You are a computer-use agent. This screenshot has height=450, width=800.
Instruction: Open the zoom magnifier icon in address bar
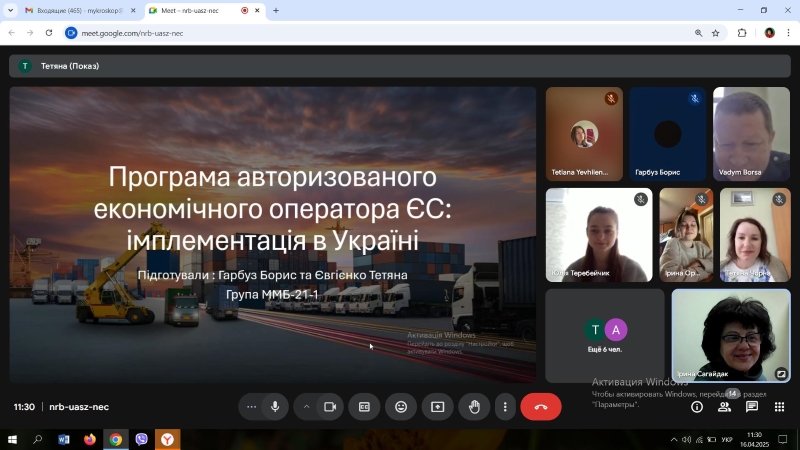698,33
